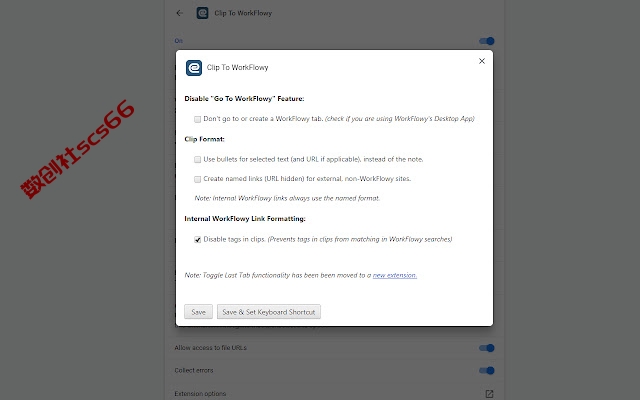Click the "Allow access to file URLs" label
This screenshot has height=400, width=640.
pos(210,348)
